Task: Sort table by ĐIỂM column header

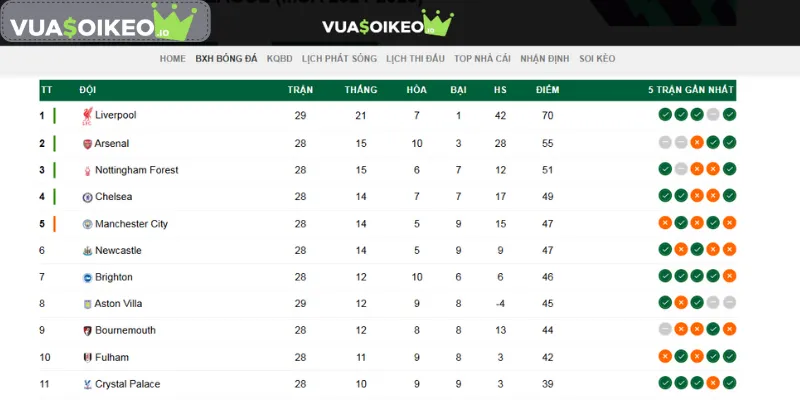Action: (x=547, y=90)
